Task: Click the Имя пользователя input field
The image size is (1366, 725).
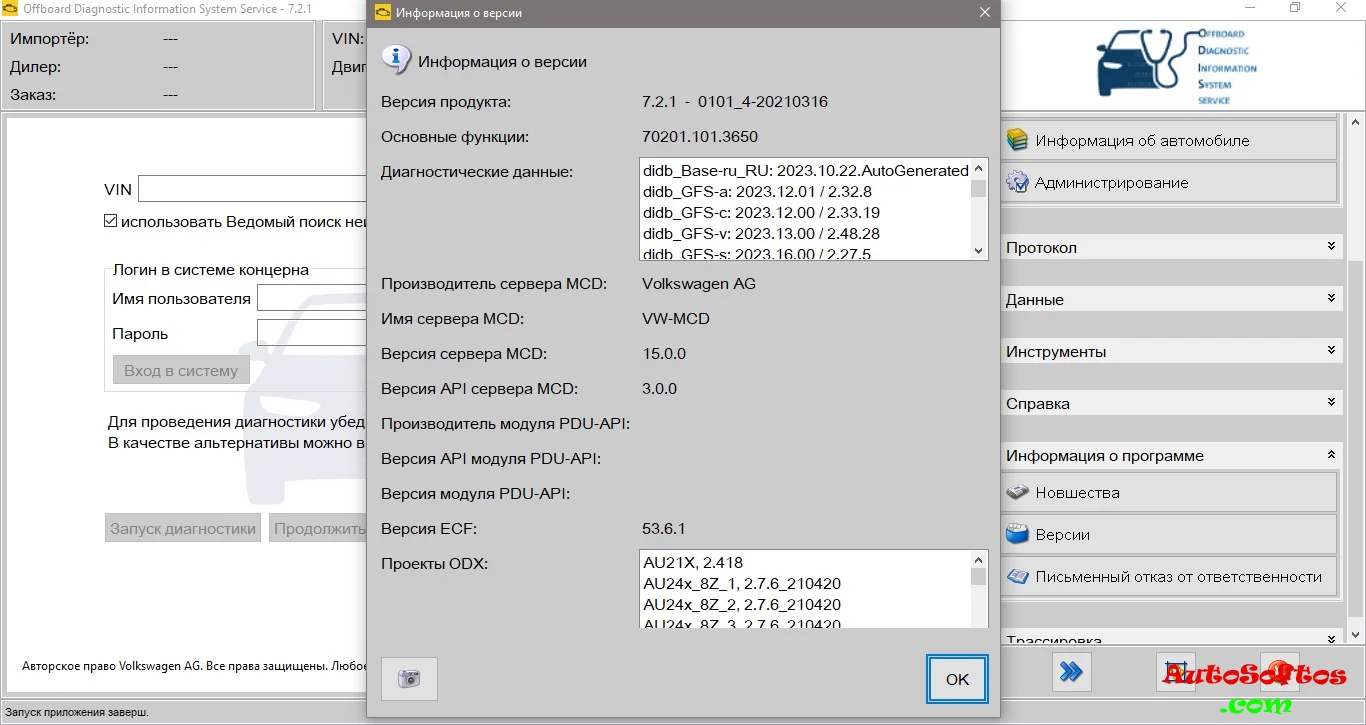Action: click(312, 299)
